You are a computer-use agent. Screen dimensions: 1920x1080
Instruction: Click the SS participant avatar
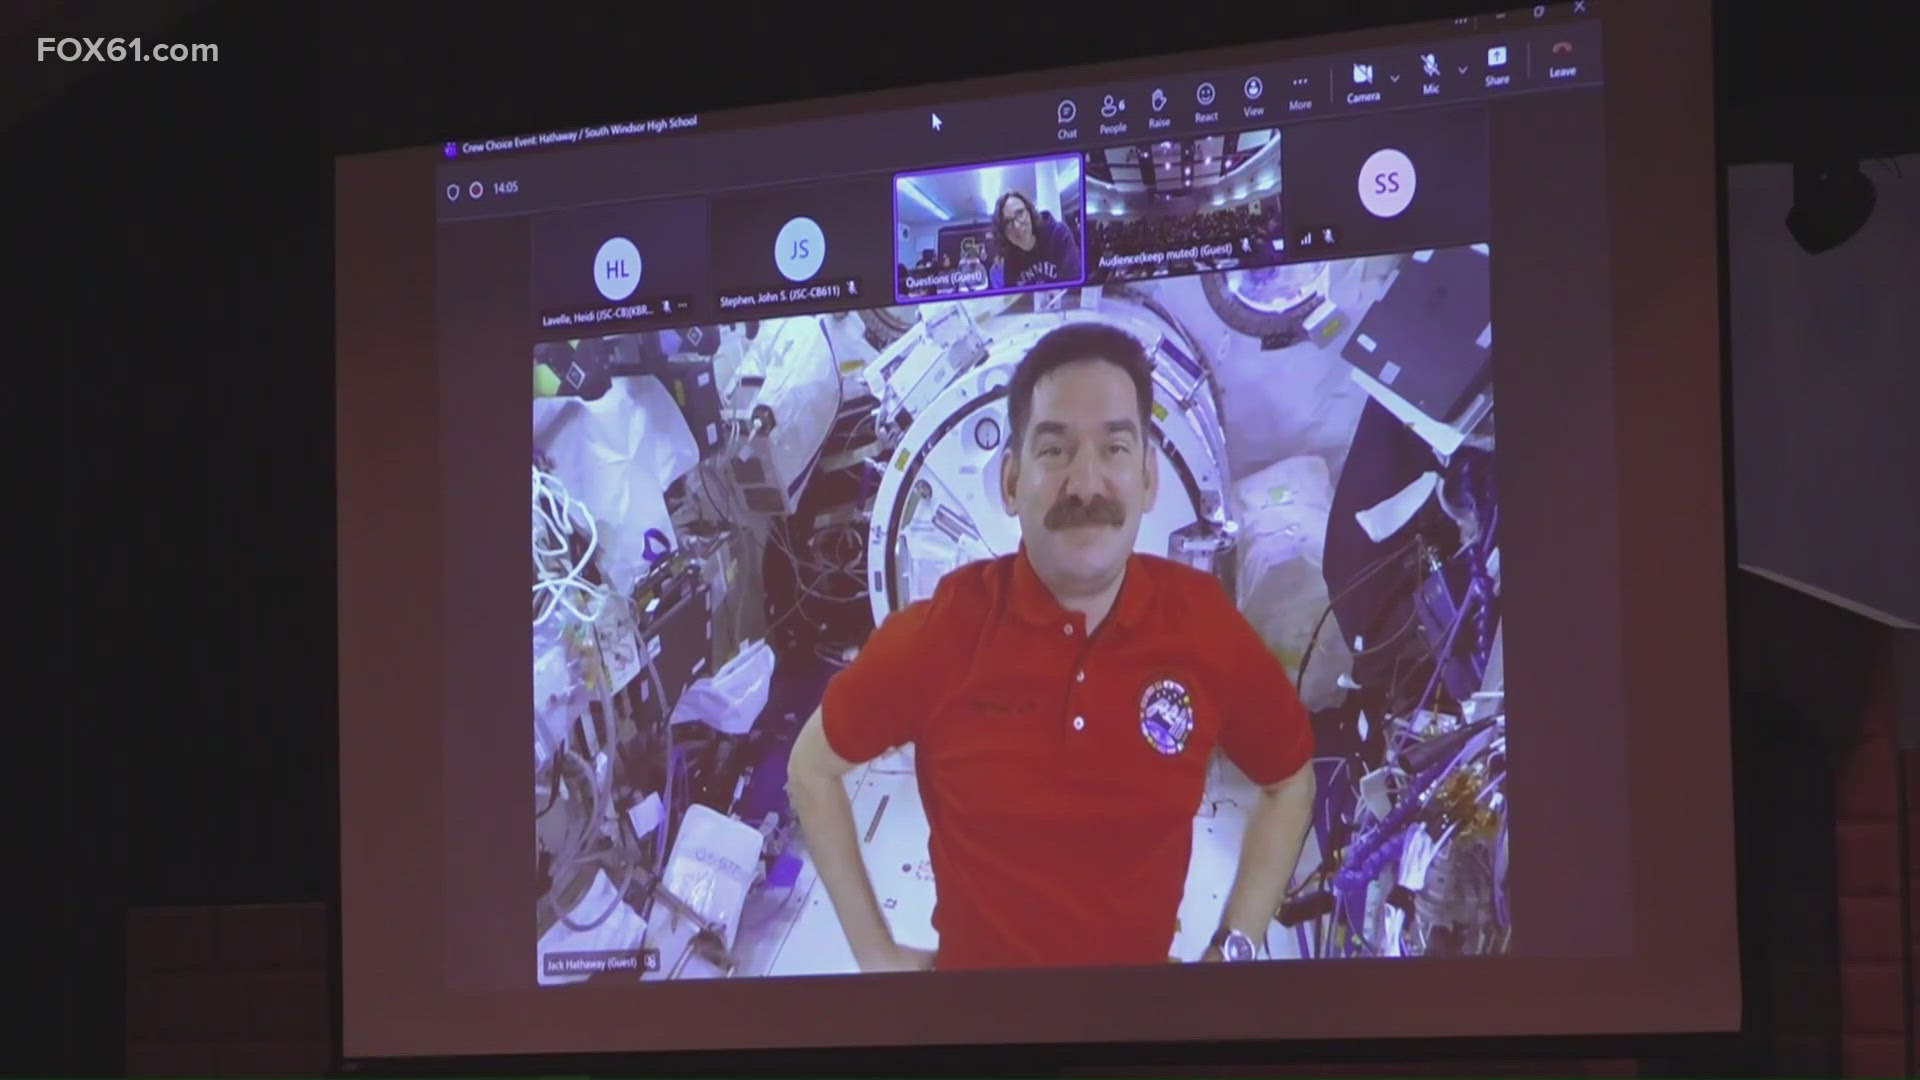coord(1386,183)
